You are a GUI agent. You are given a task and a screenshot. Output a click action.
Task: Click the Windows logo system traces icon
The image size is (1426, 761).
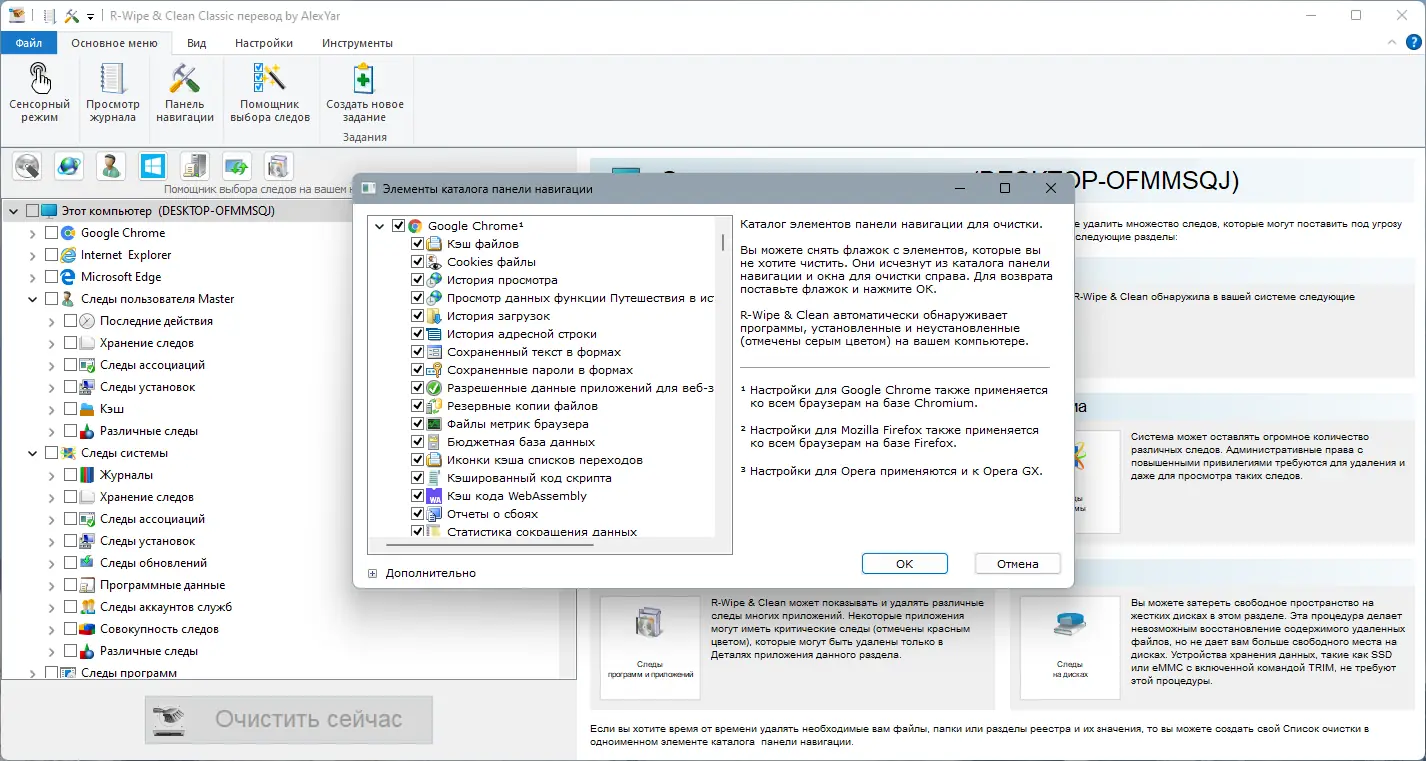[153, 166]
